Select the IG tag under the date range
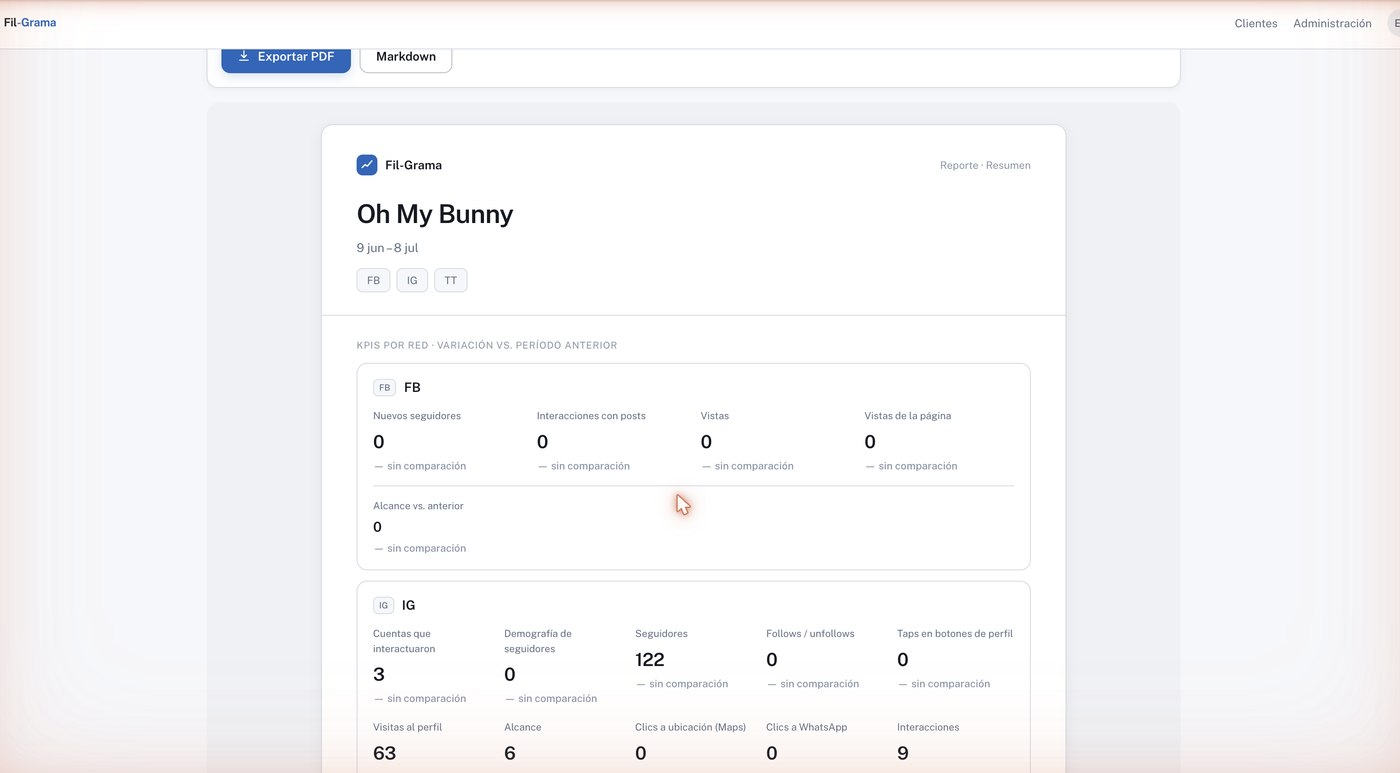This screenshot has width=1400, height=773. [412, 280]
